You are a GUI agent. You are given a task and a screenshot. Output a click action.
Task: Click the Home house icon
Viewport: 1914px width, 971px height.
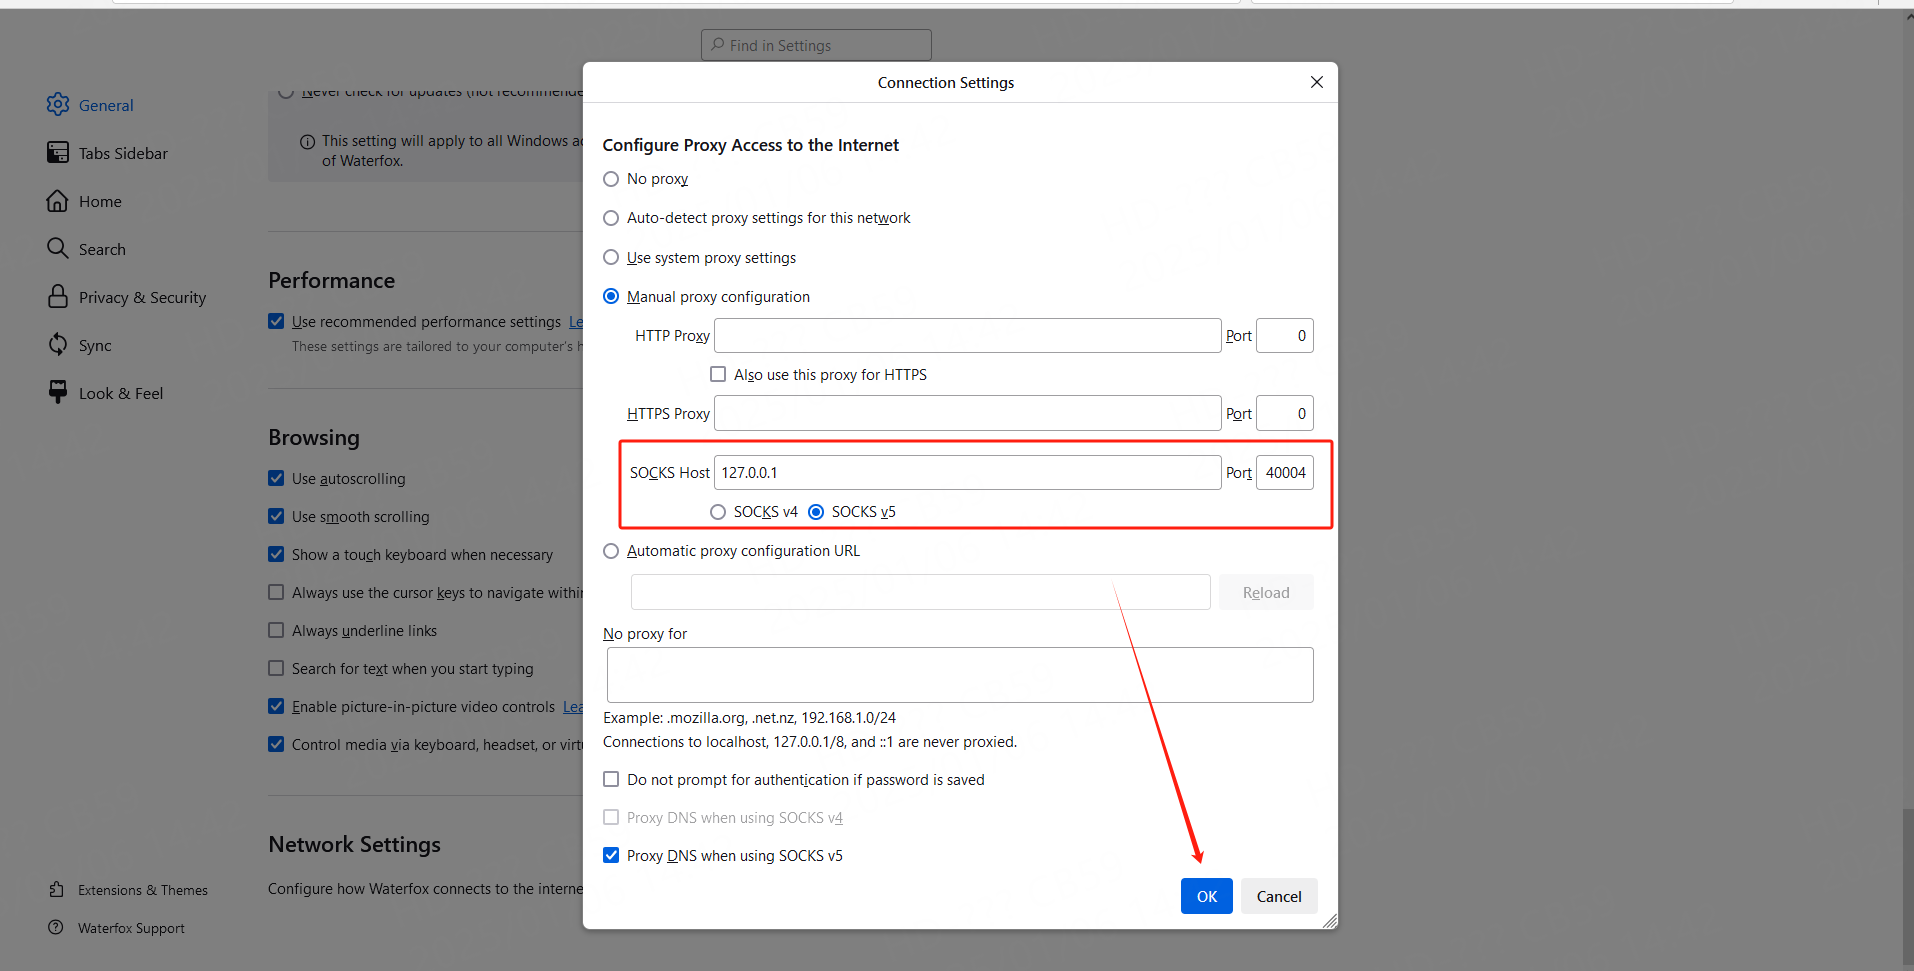coord(58,201)
